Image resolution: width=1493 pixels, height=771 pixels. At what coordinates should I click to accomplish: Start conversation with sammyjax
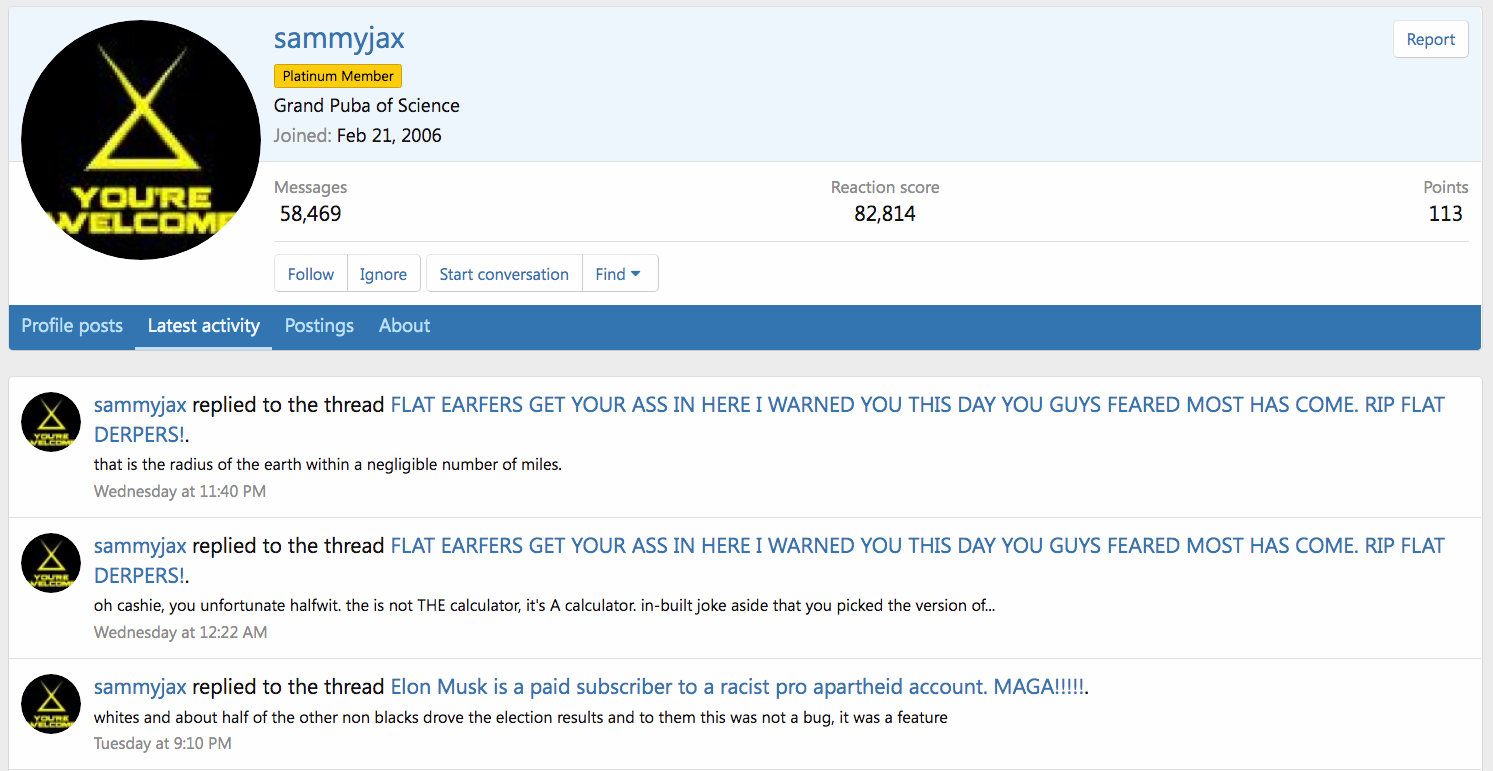coord(504,274)
